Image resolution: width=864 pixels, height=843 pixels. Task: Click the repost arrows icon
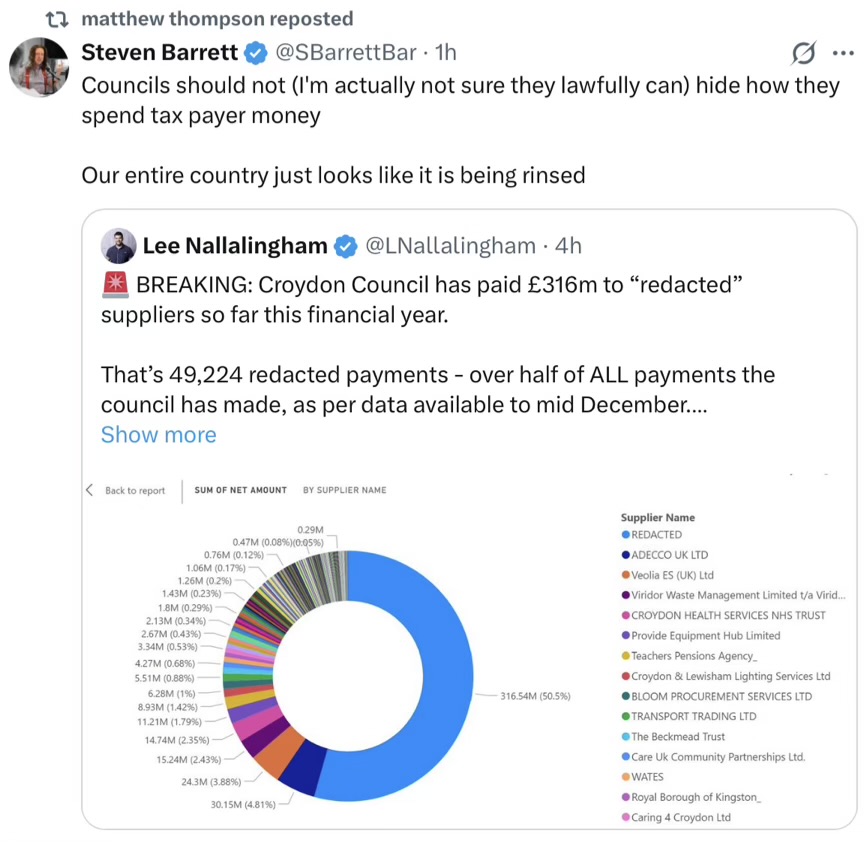57,19
